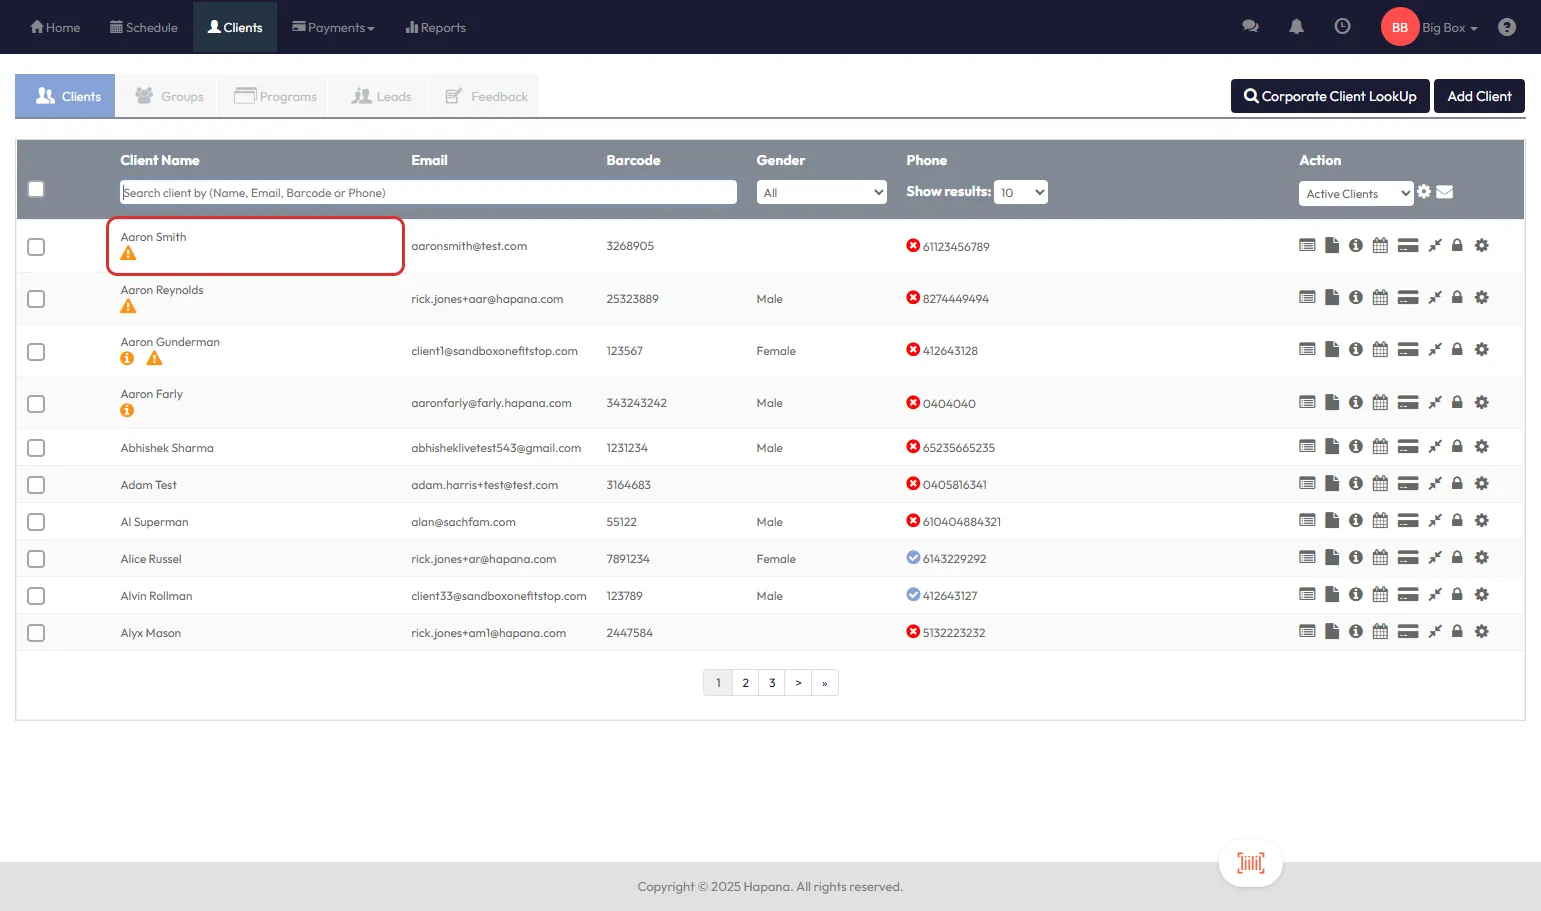Open the clock history icon in header
The width and height of the screenshot is (1541, 911).
pos(1342,27)
